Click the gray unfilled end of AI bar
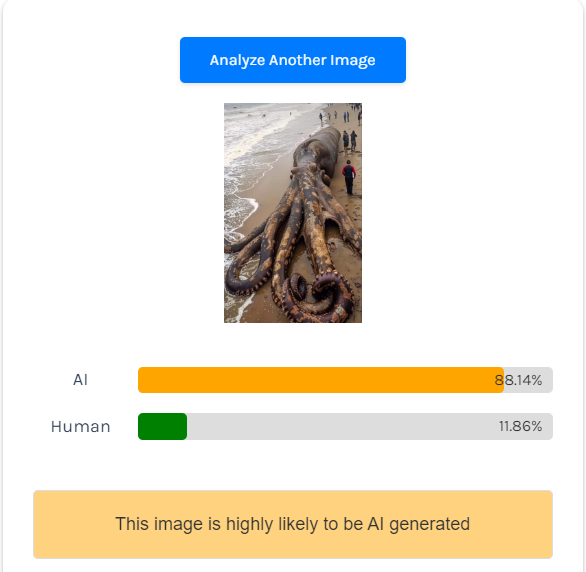The image size is (586, 572). (x=528, y=380)
